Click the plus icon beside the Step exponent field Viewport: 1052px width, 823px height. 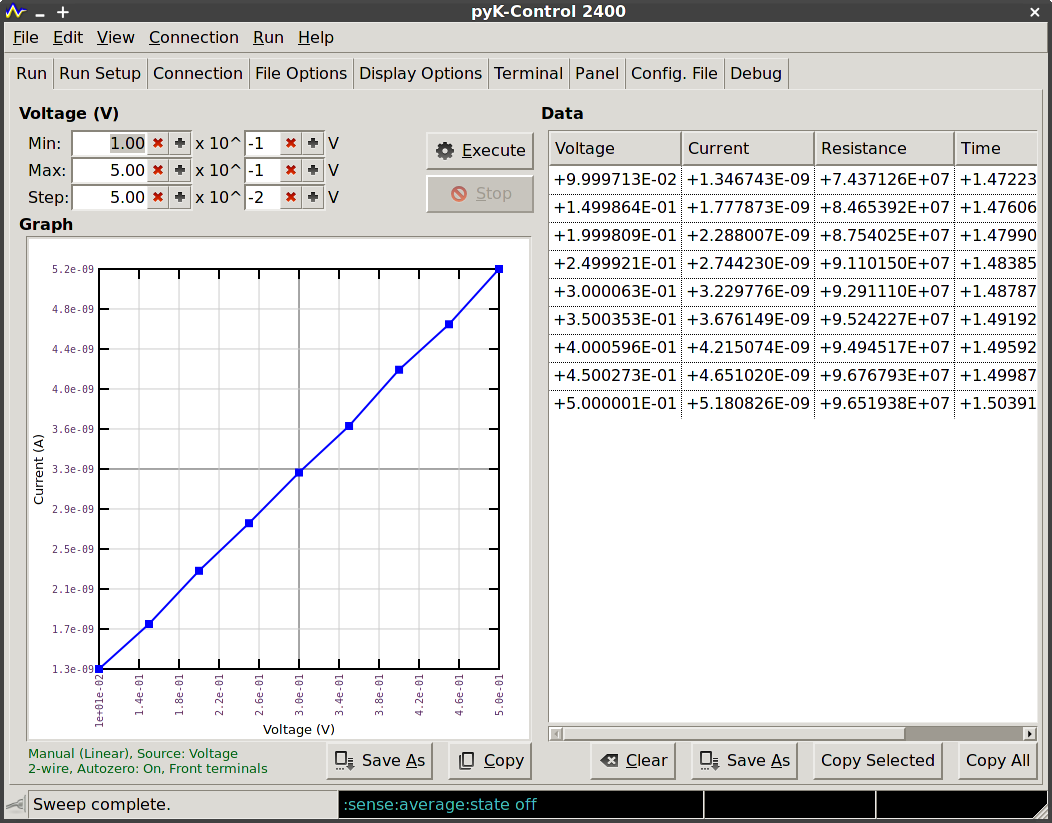click(313, 197)
